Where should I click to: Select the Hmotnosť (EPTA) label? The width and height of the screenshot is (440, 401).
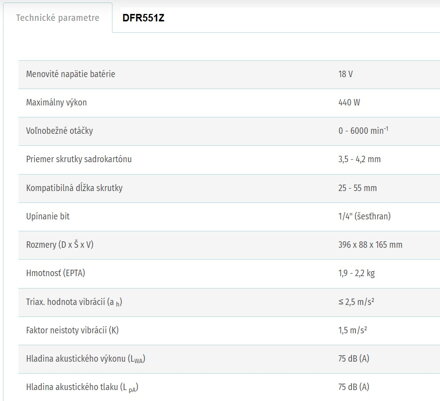tap(56, 273)
